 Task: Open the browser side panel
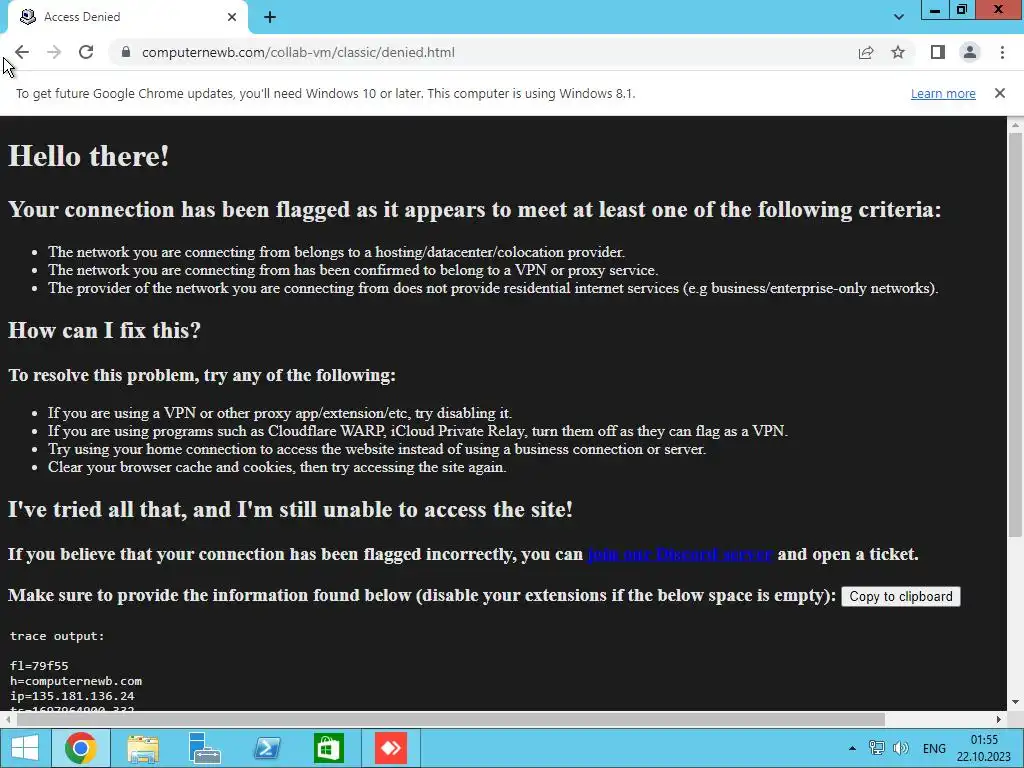pyautogui.click(x=938, y=52)
